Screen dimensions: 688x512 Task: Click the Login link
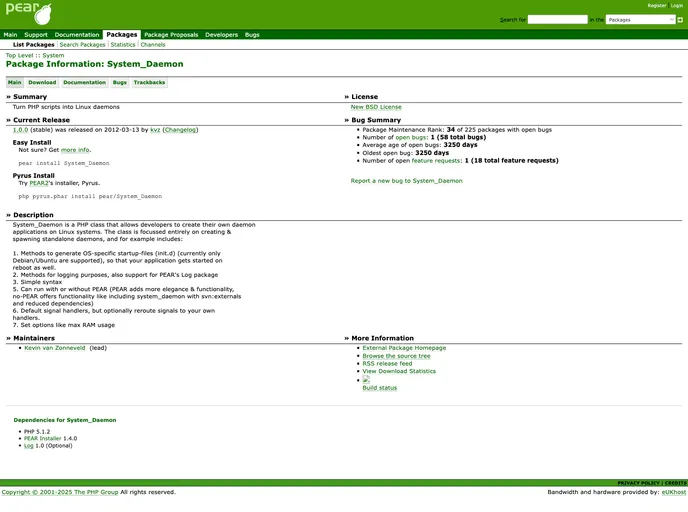point(677,6)
